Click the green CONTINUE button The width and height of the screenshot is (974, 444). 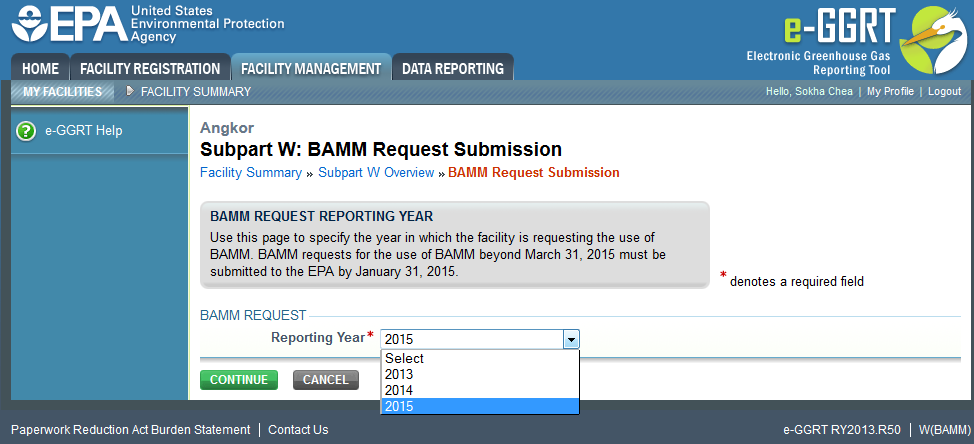239,380
